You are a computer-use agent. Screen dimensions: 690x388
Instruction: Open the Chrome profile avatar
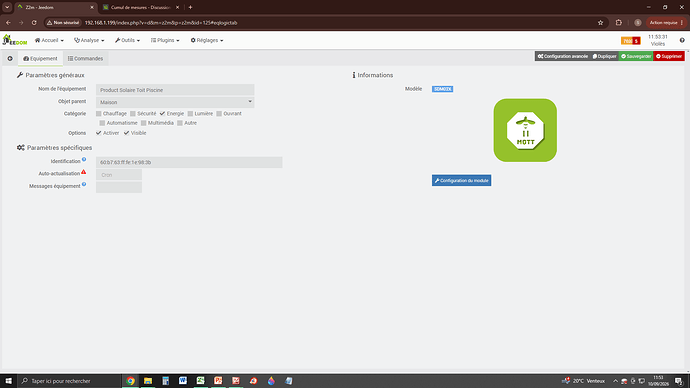click(638, 22)
